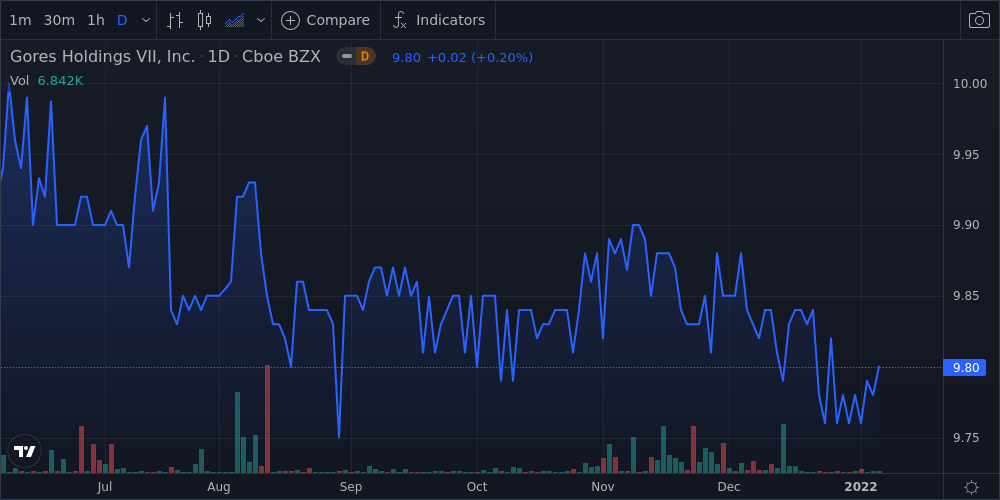Click the Cboe BZX exchange label
Screen dimensions: 1000x500
(x=281, y=57)
